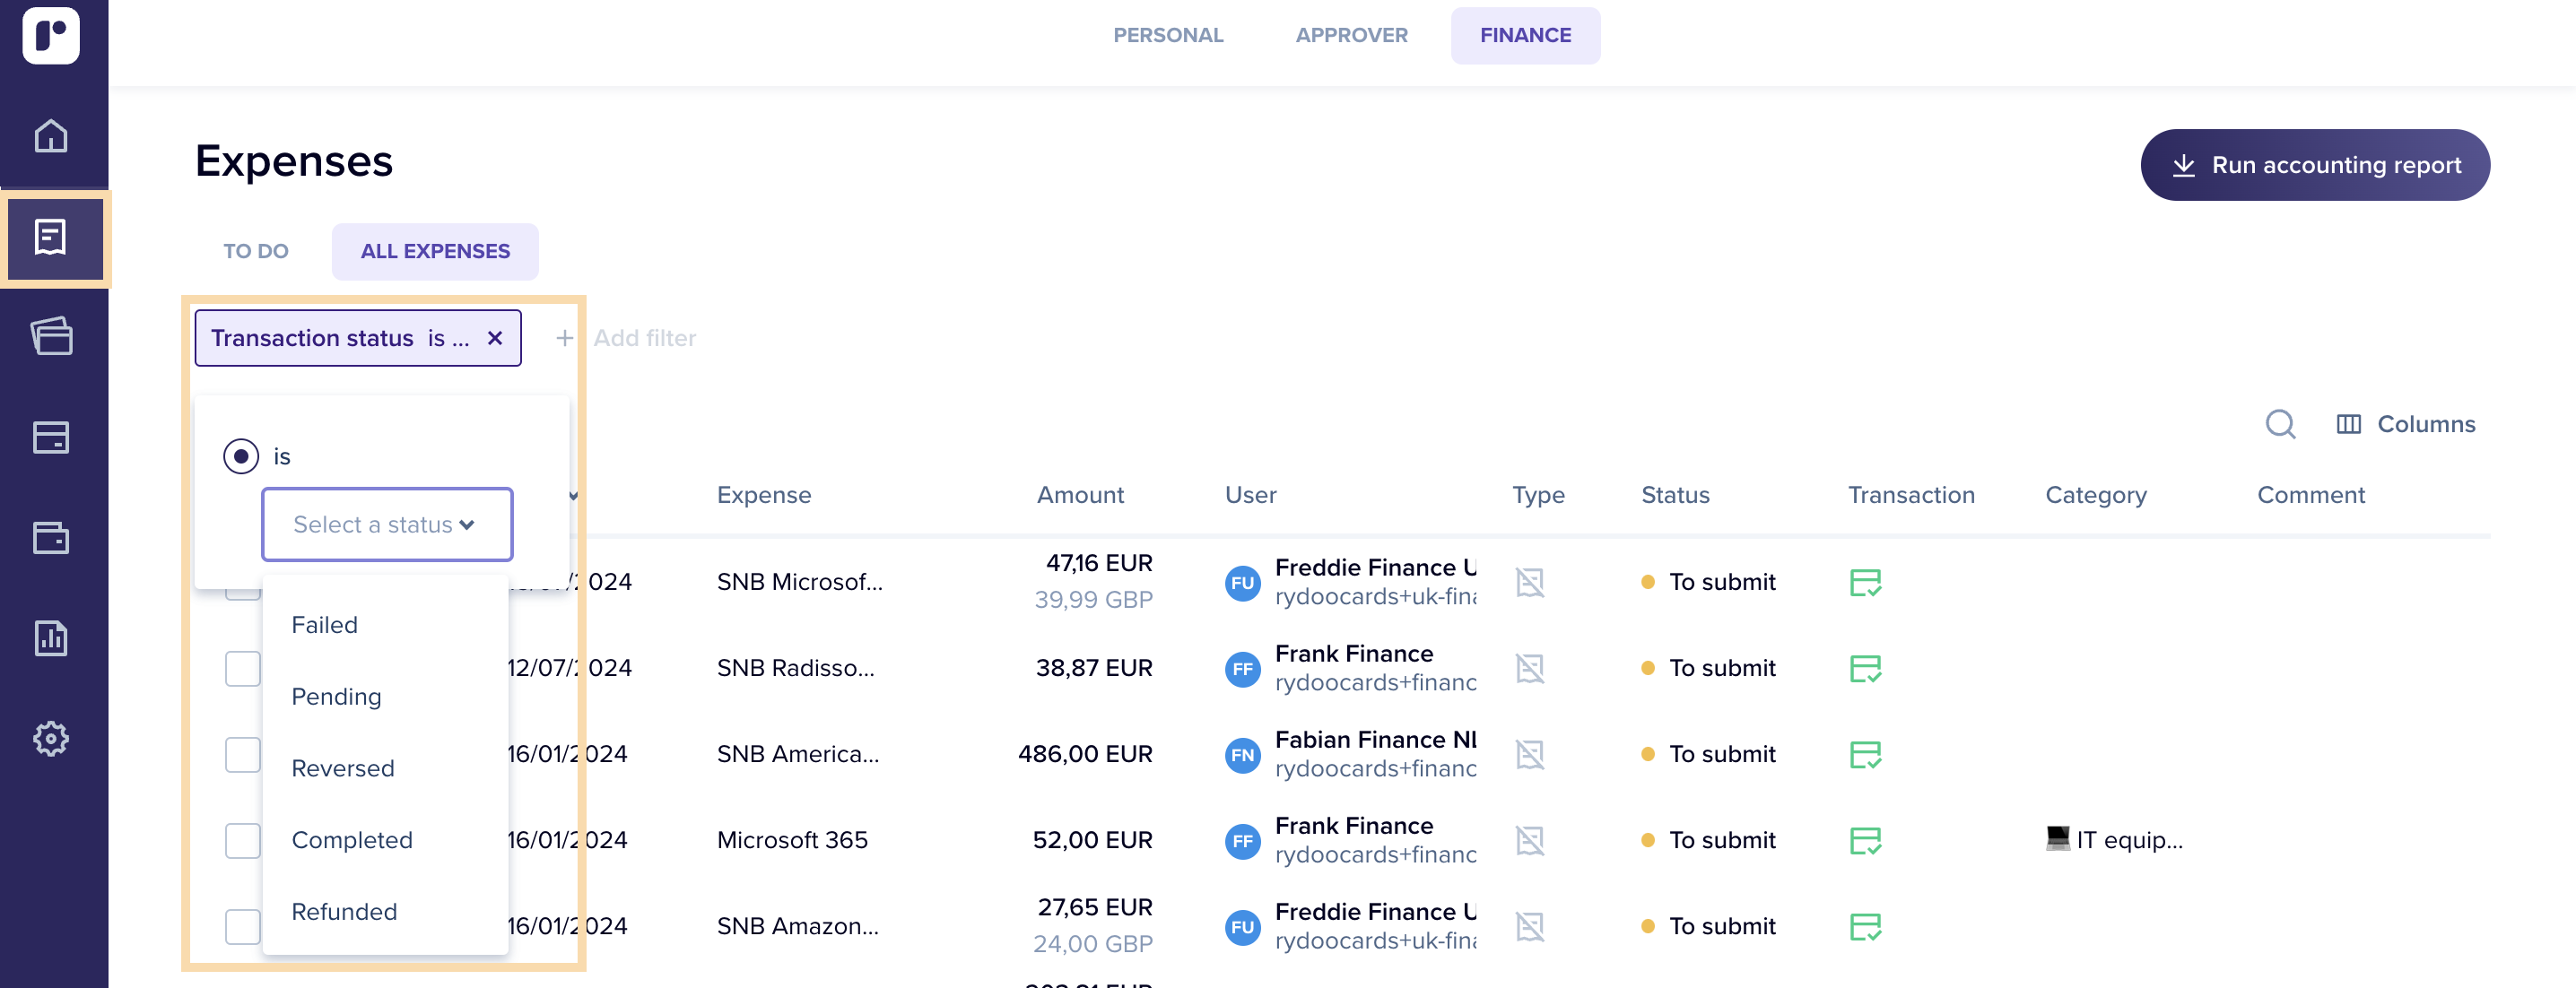Image resolution: width=2576 pixels, height=988 pixels.
Task: Click the green transaction icon for SNB America row
Action: (1866, 754)
